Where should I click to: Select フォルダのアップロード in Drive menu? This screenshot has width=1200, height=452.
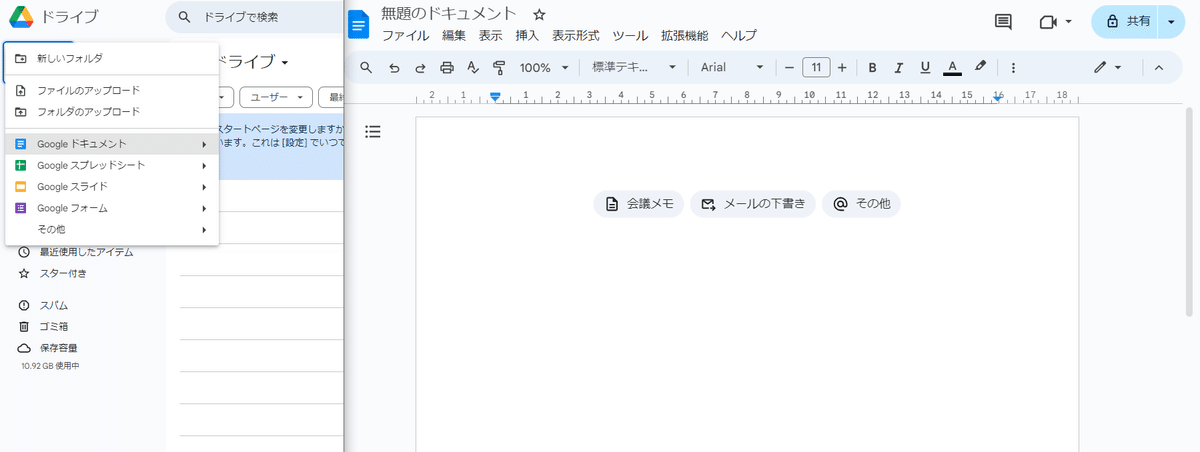pos(112,112)
